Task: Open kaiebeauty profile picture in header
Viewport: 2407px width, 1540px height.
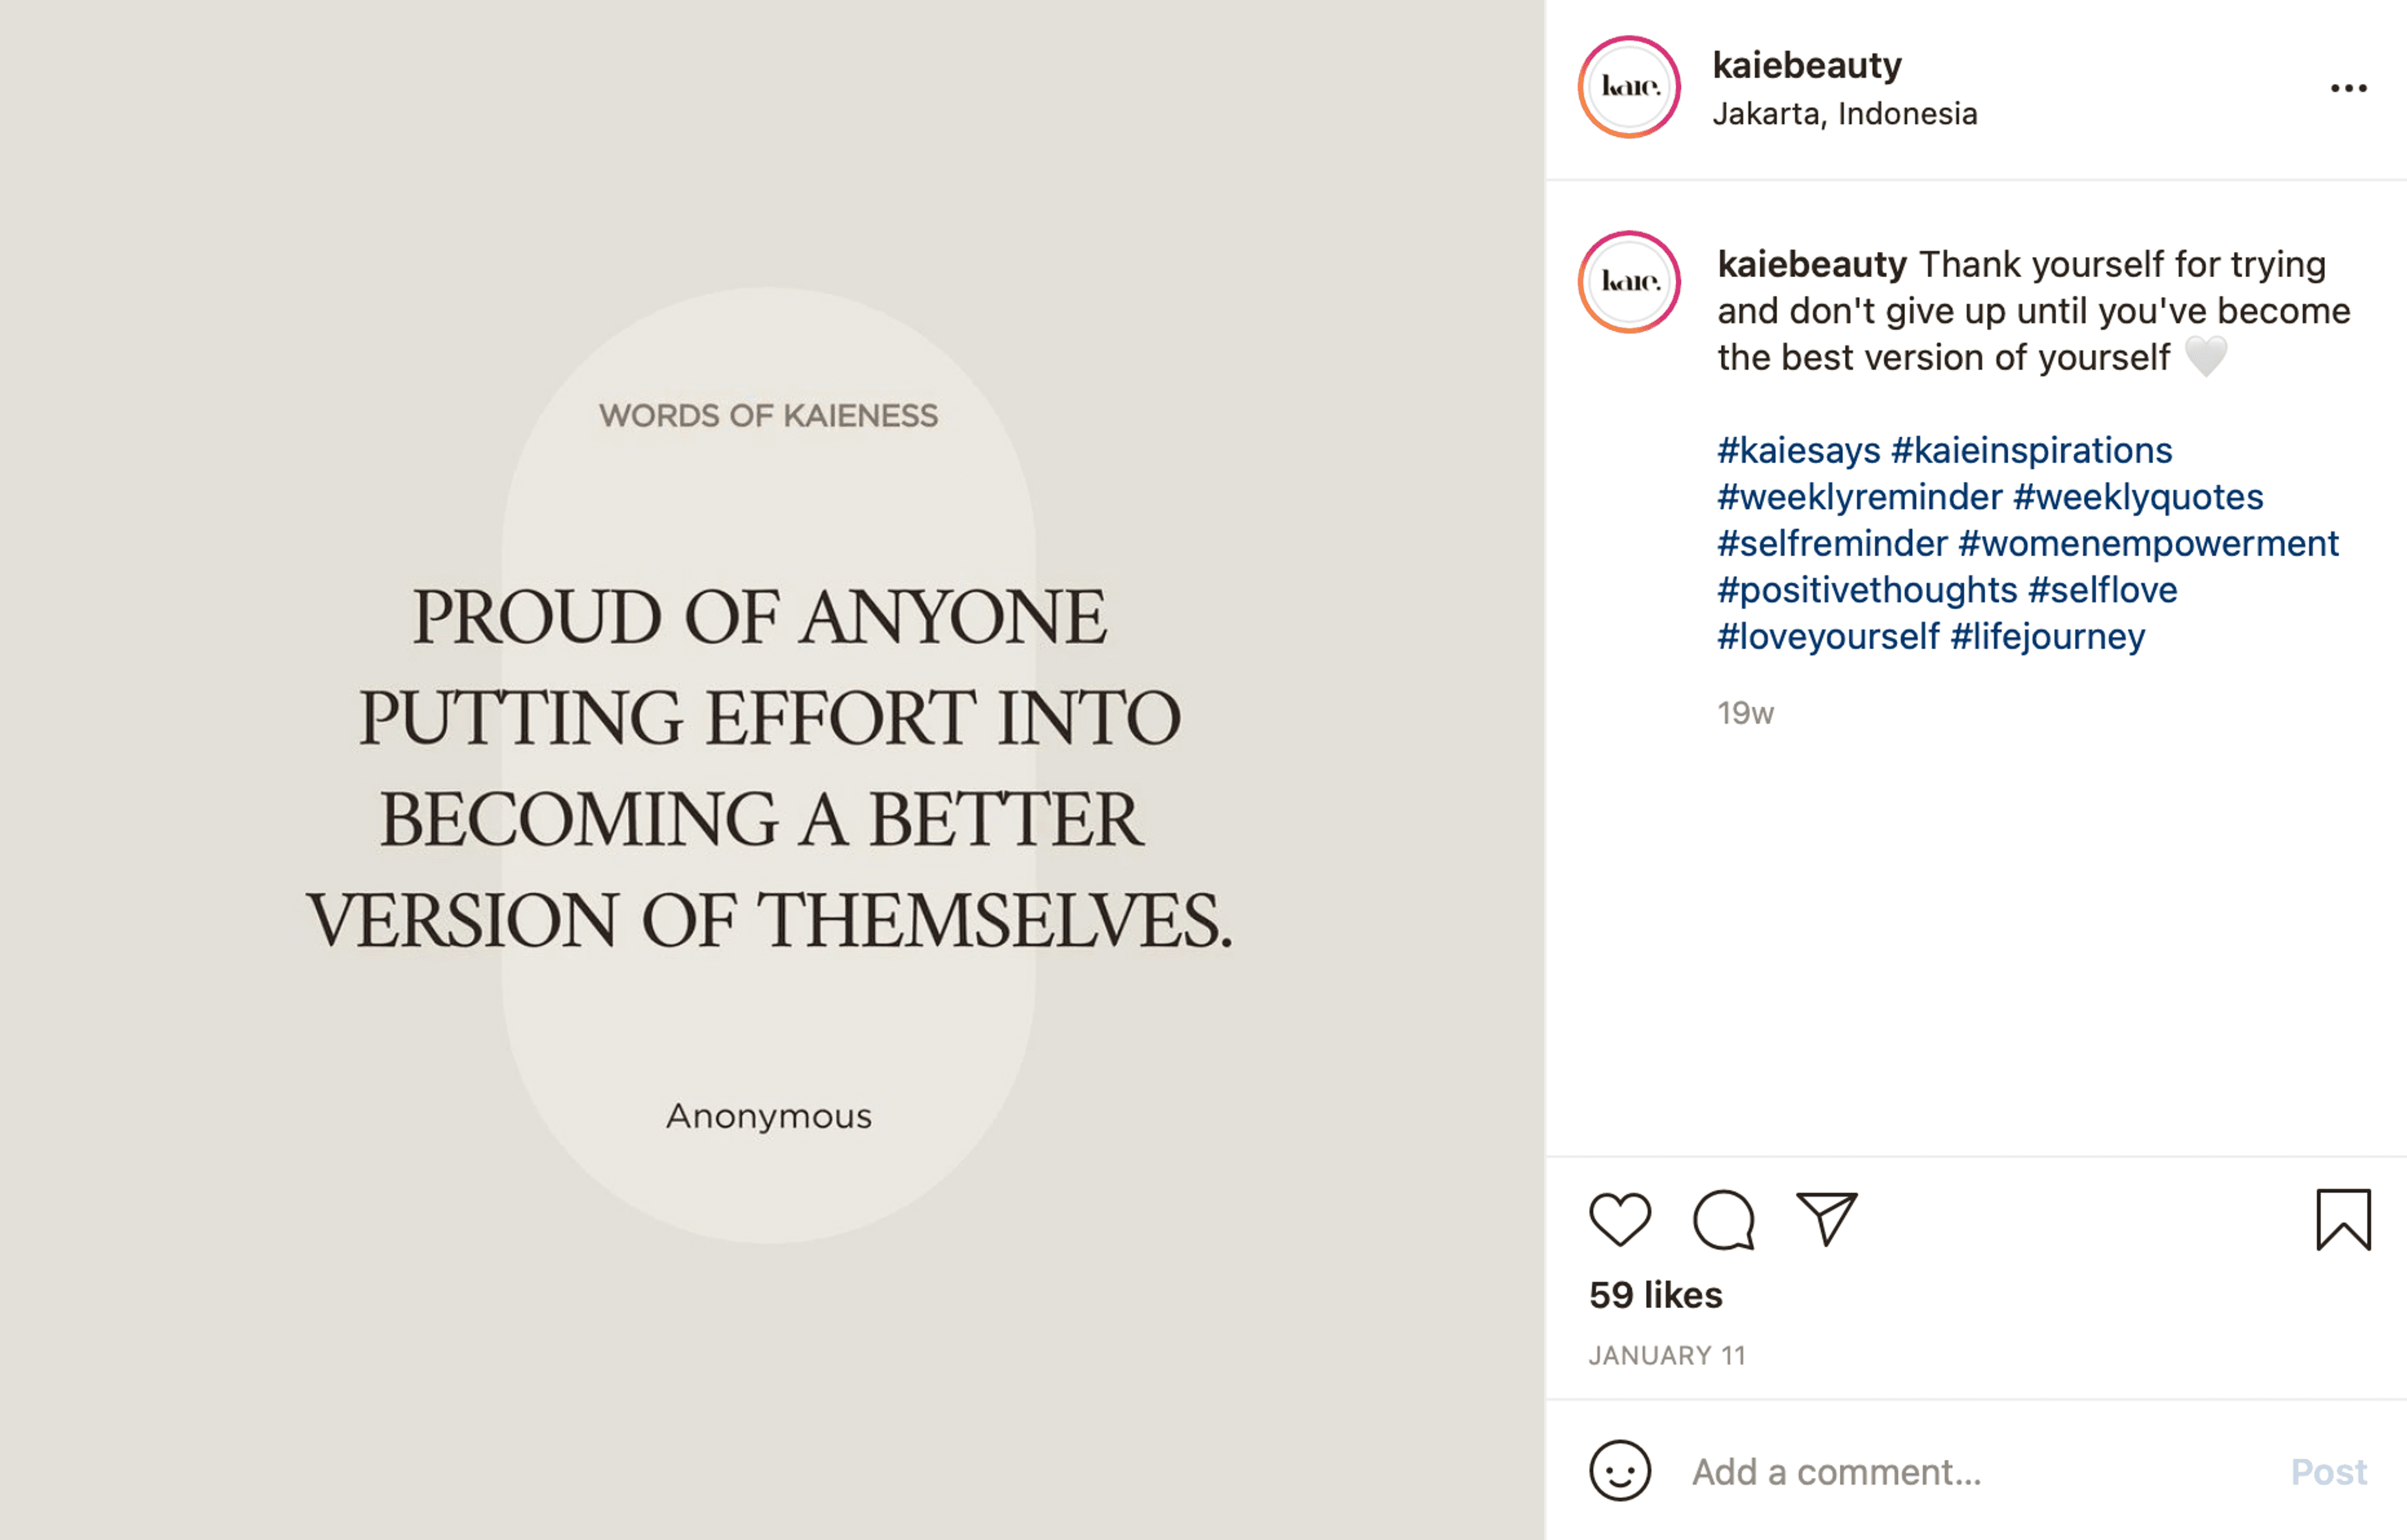Action: pos(1629,87)
